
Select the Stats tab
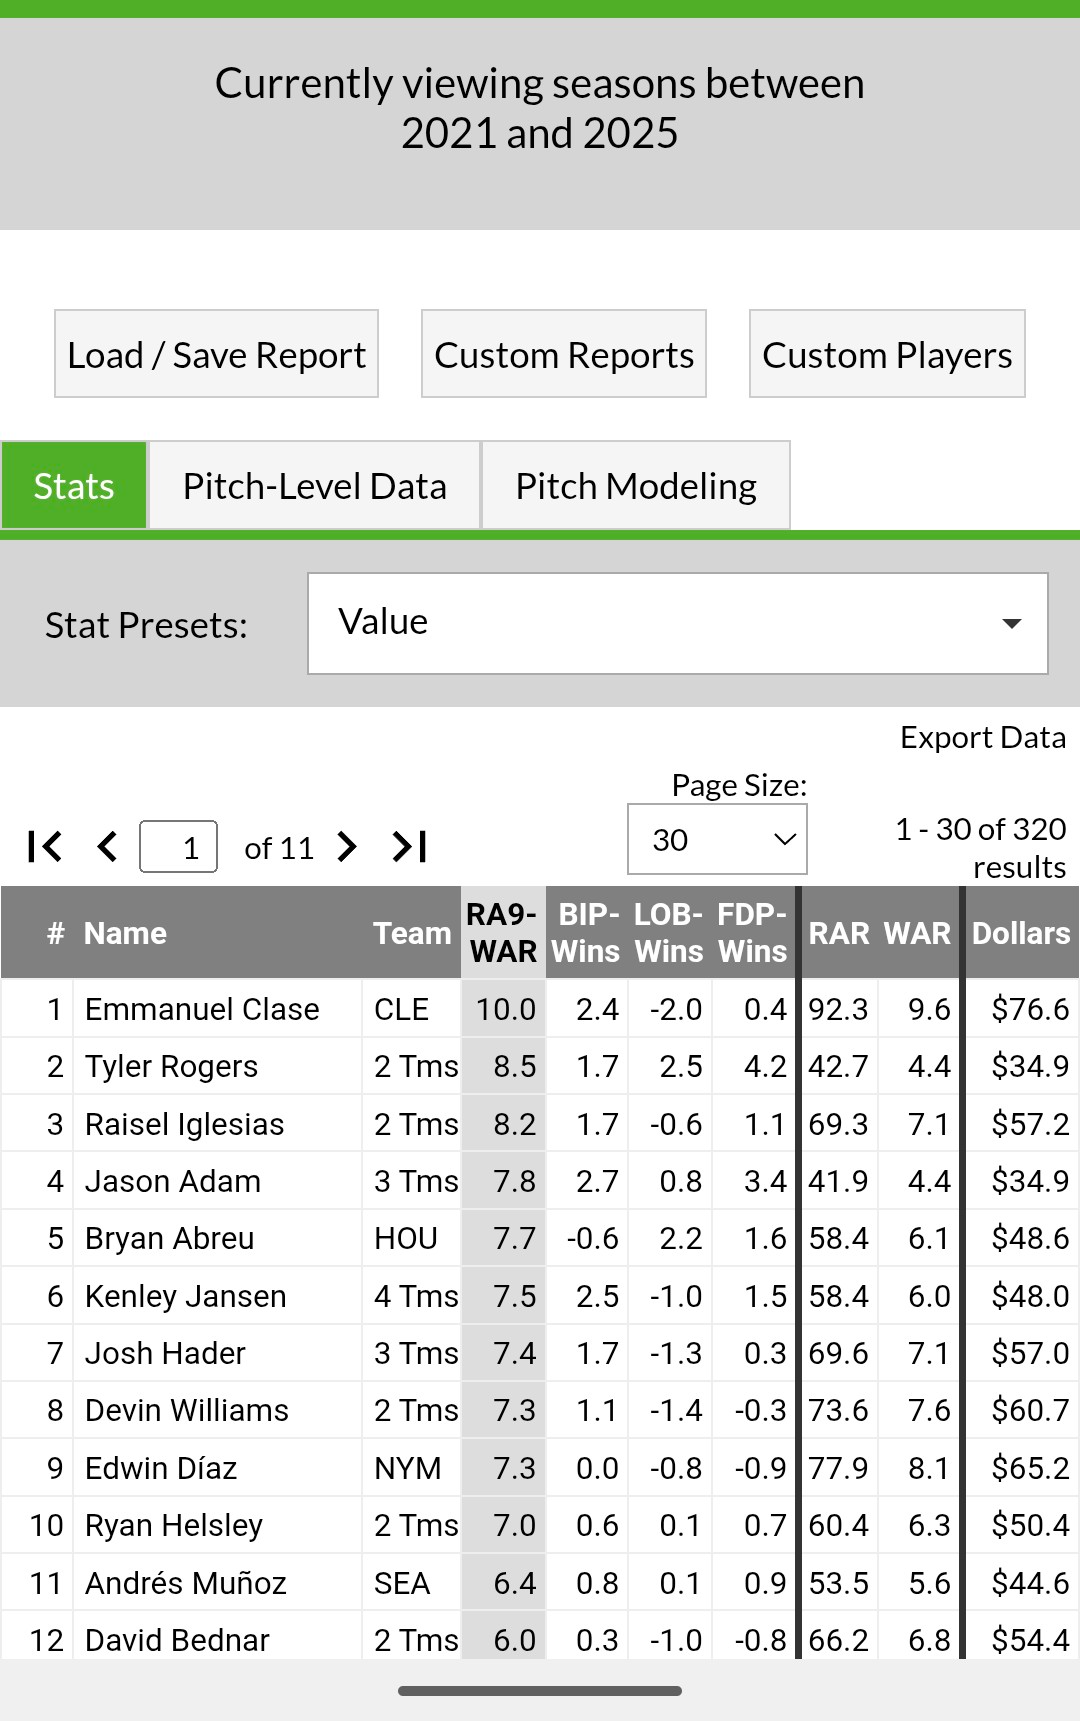tap(74, 486)
